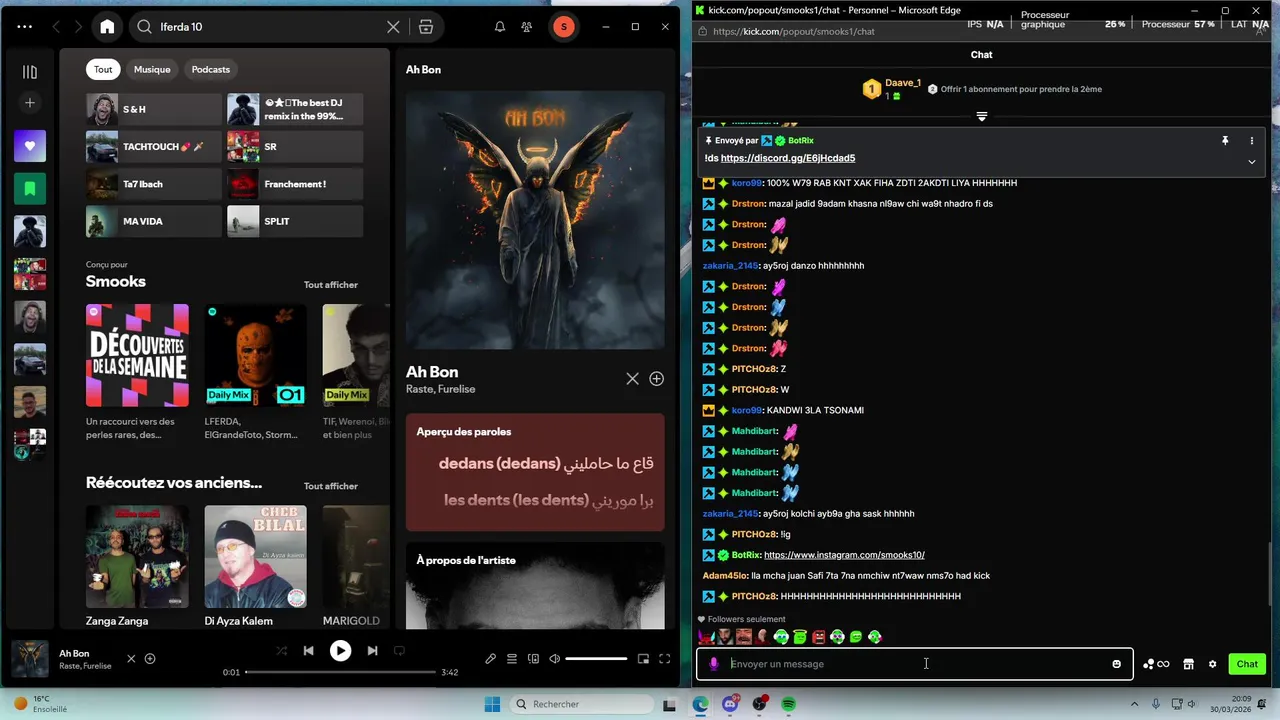
Task: Open connect to a device icon
Action: 533,659
